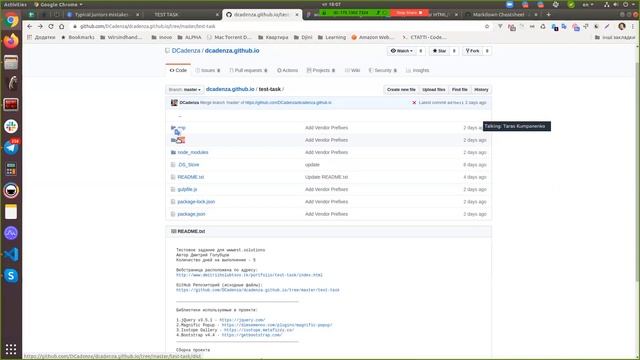Open the Bookmarks folder in bookmarks bar
The image size is (640, 360).
[x=78, y=37]
